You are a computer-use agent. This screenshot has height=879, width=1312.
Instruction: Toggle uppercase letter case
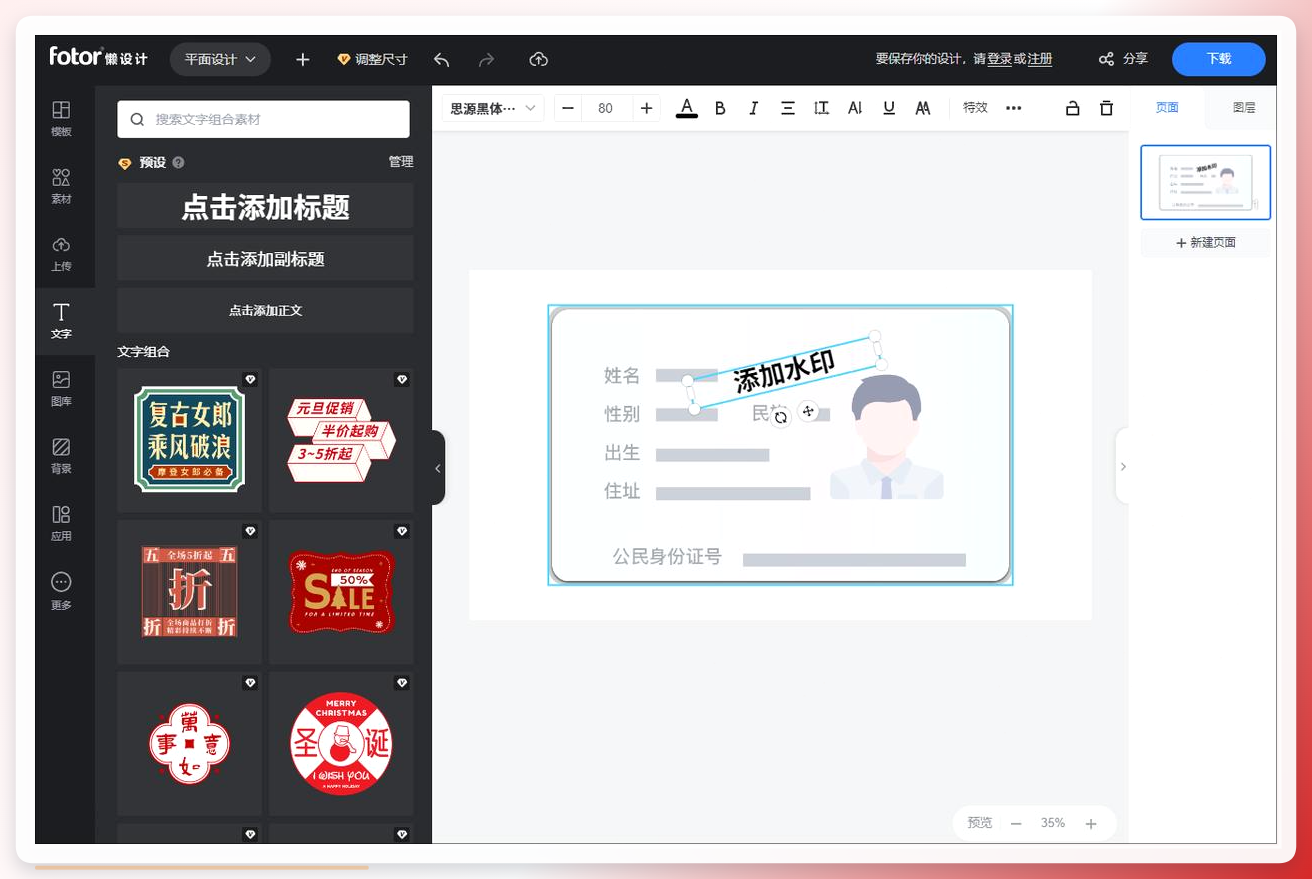pos(923,108)
